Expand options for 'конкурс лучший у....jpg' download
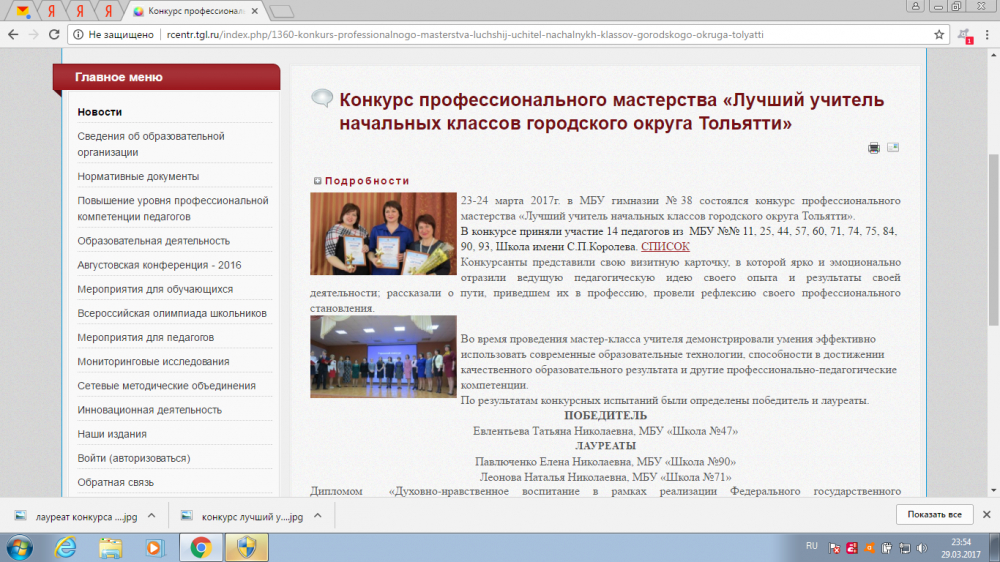The image size is (1000, 562). click(318, 515)
